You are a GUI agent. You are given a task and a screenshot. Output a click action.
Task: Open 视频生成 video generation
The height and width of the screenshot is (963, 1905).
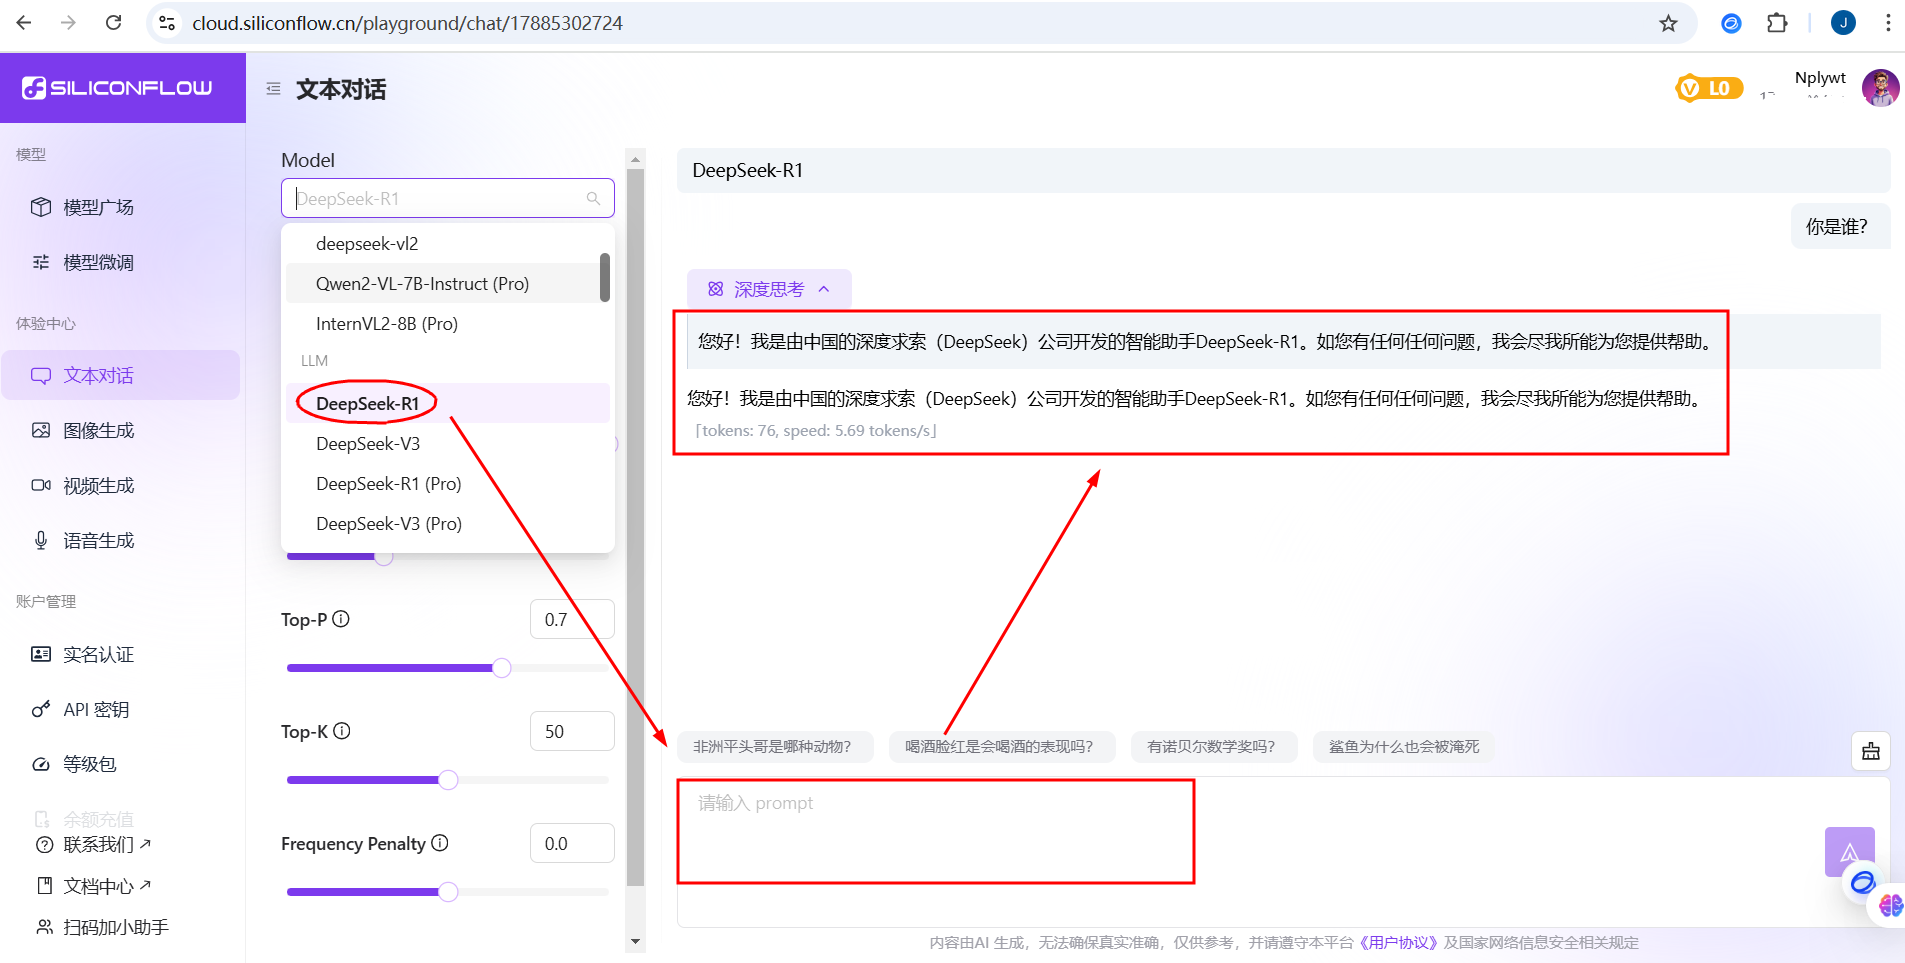[97, 485]
